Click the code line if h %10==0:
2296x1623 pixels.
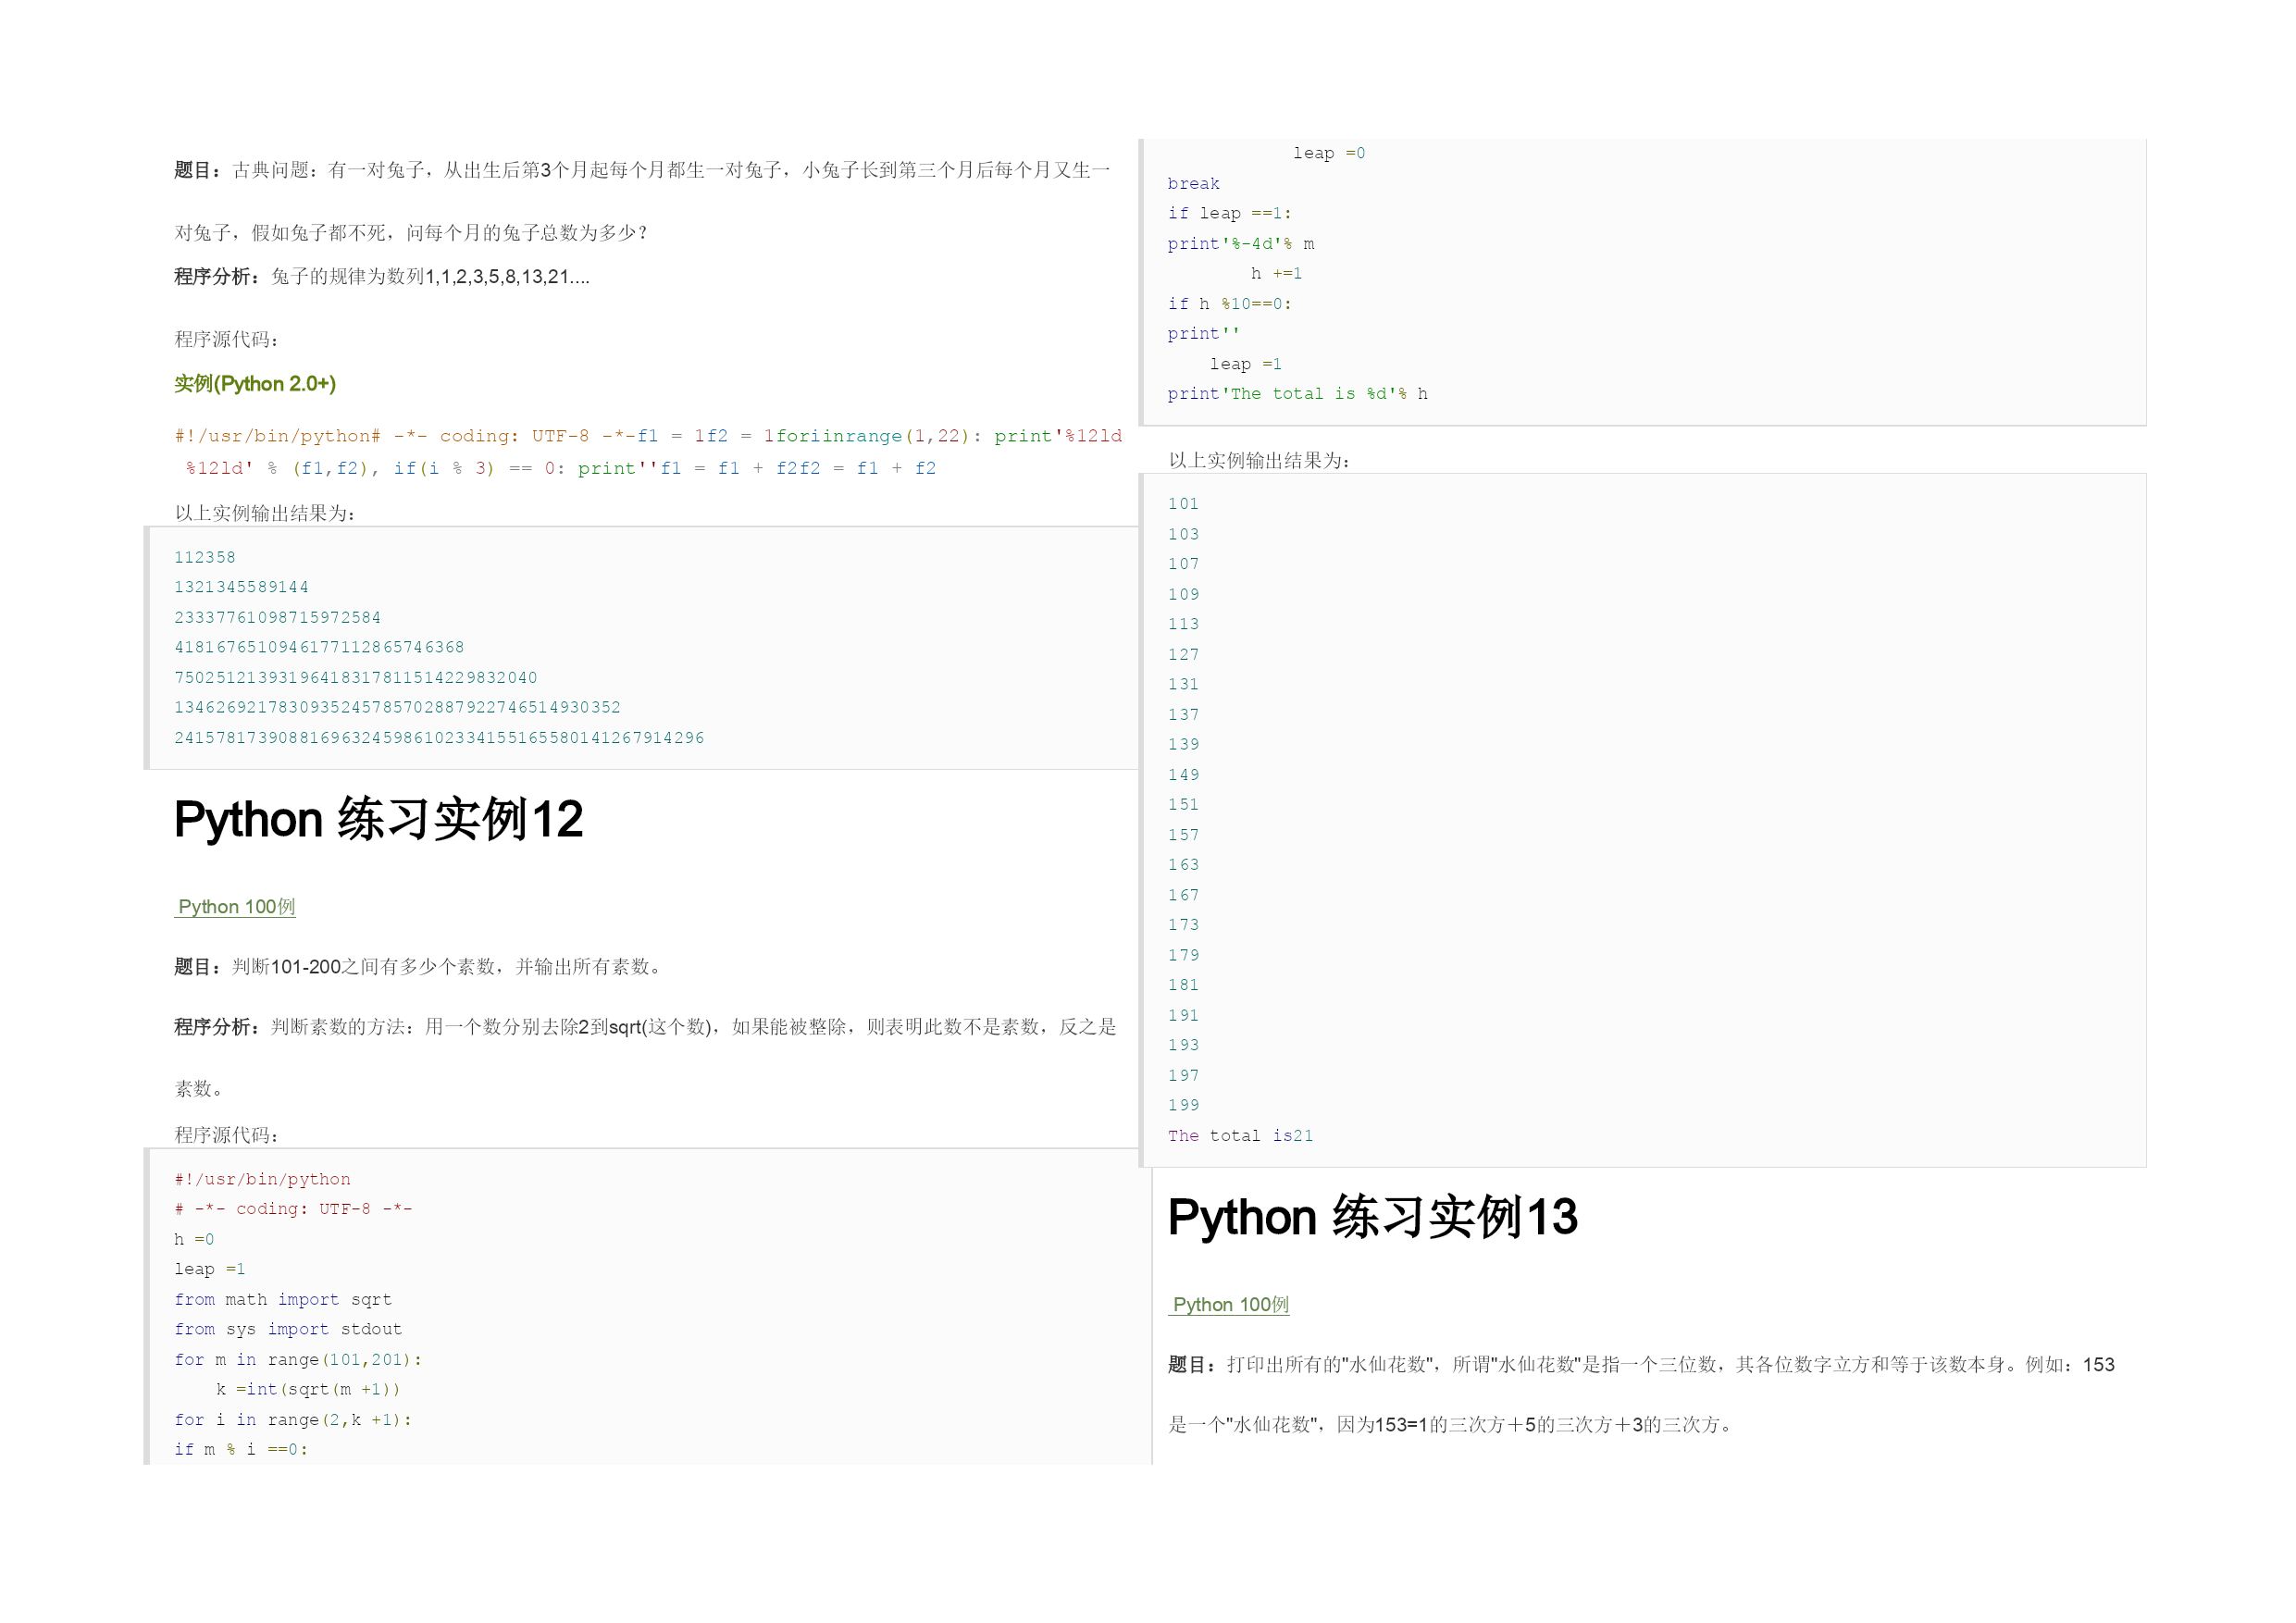[1229, 304]
